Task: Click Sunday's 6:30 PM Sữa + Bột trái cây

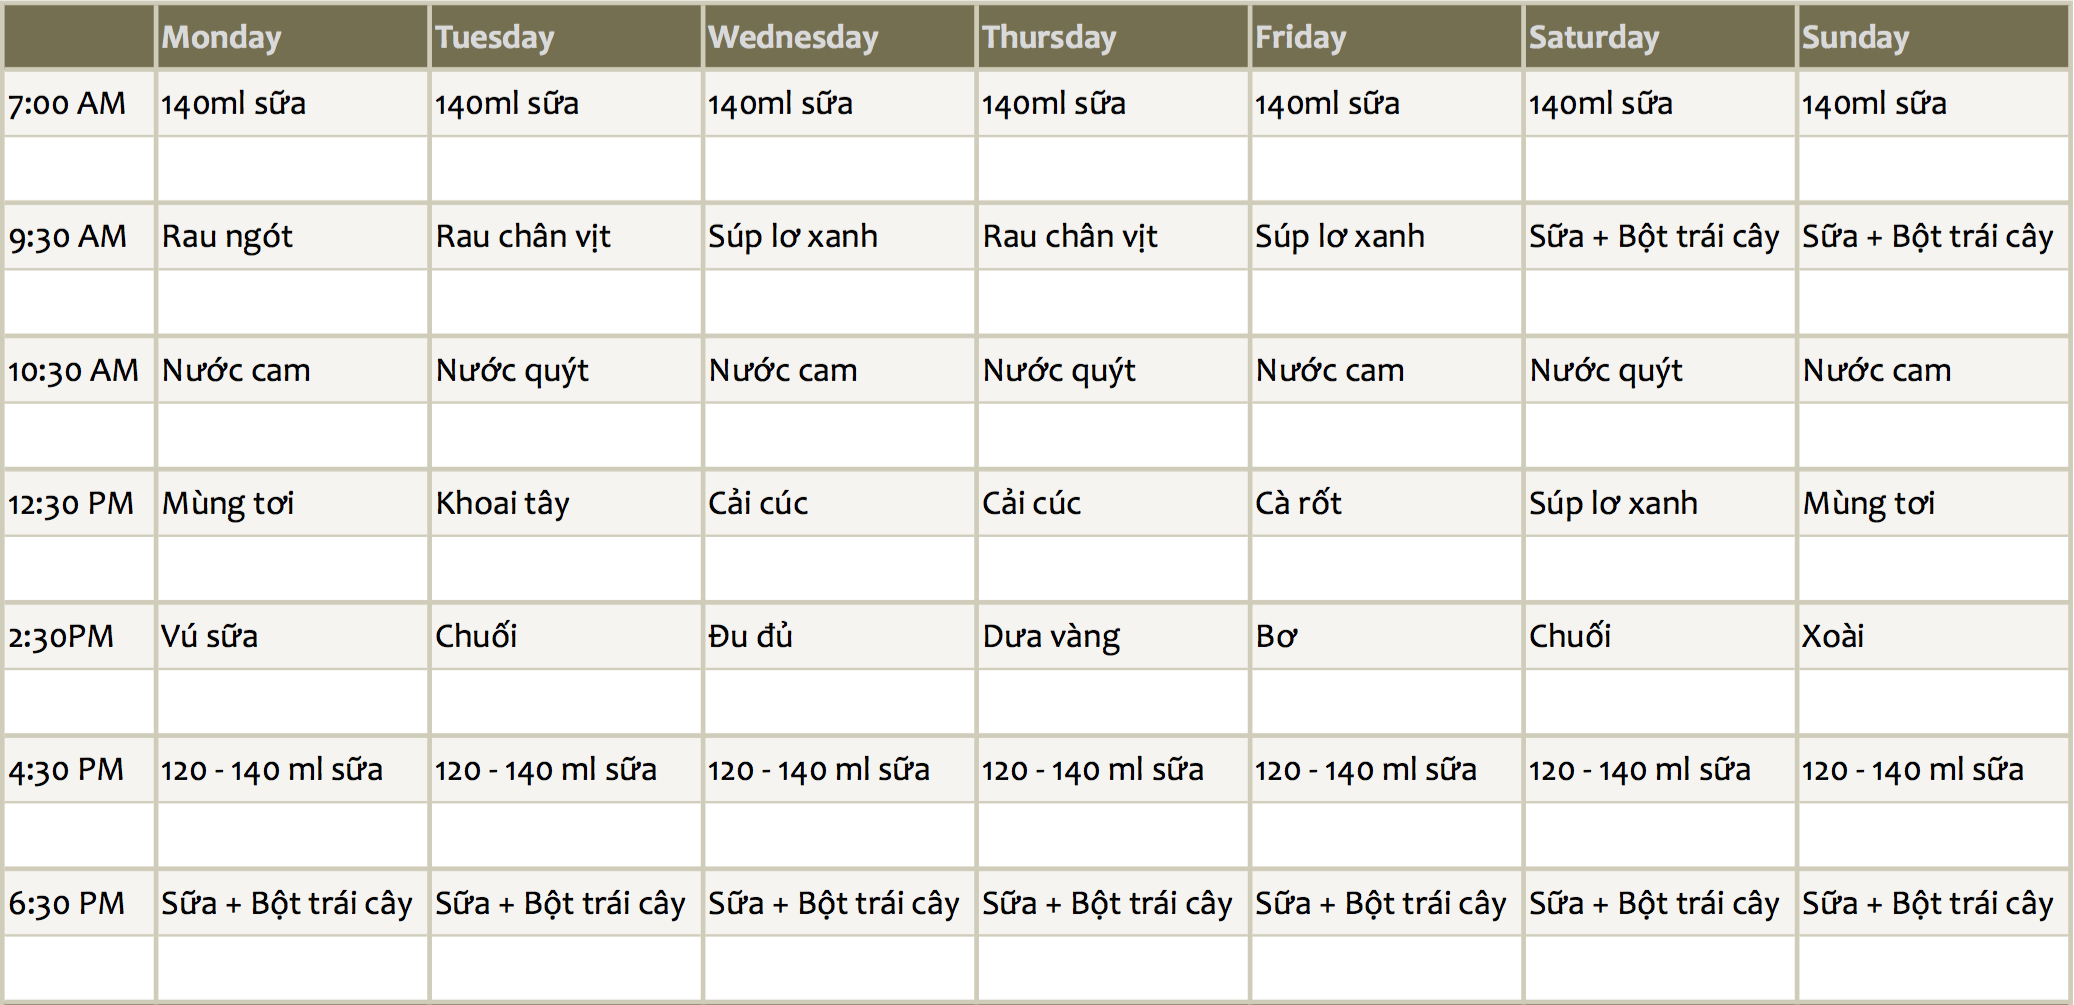Action: point(1933,903)
